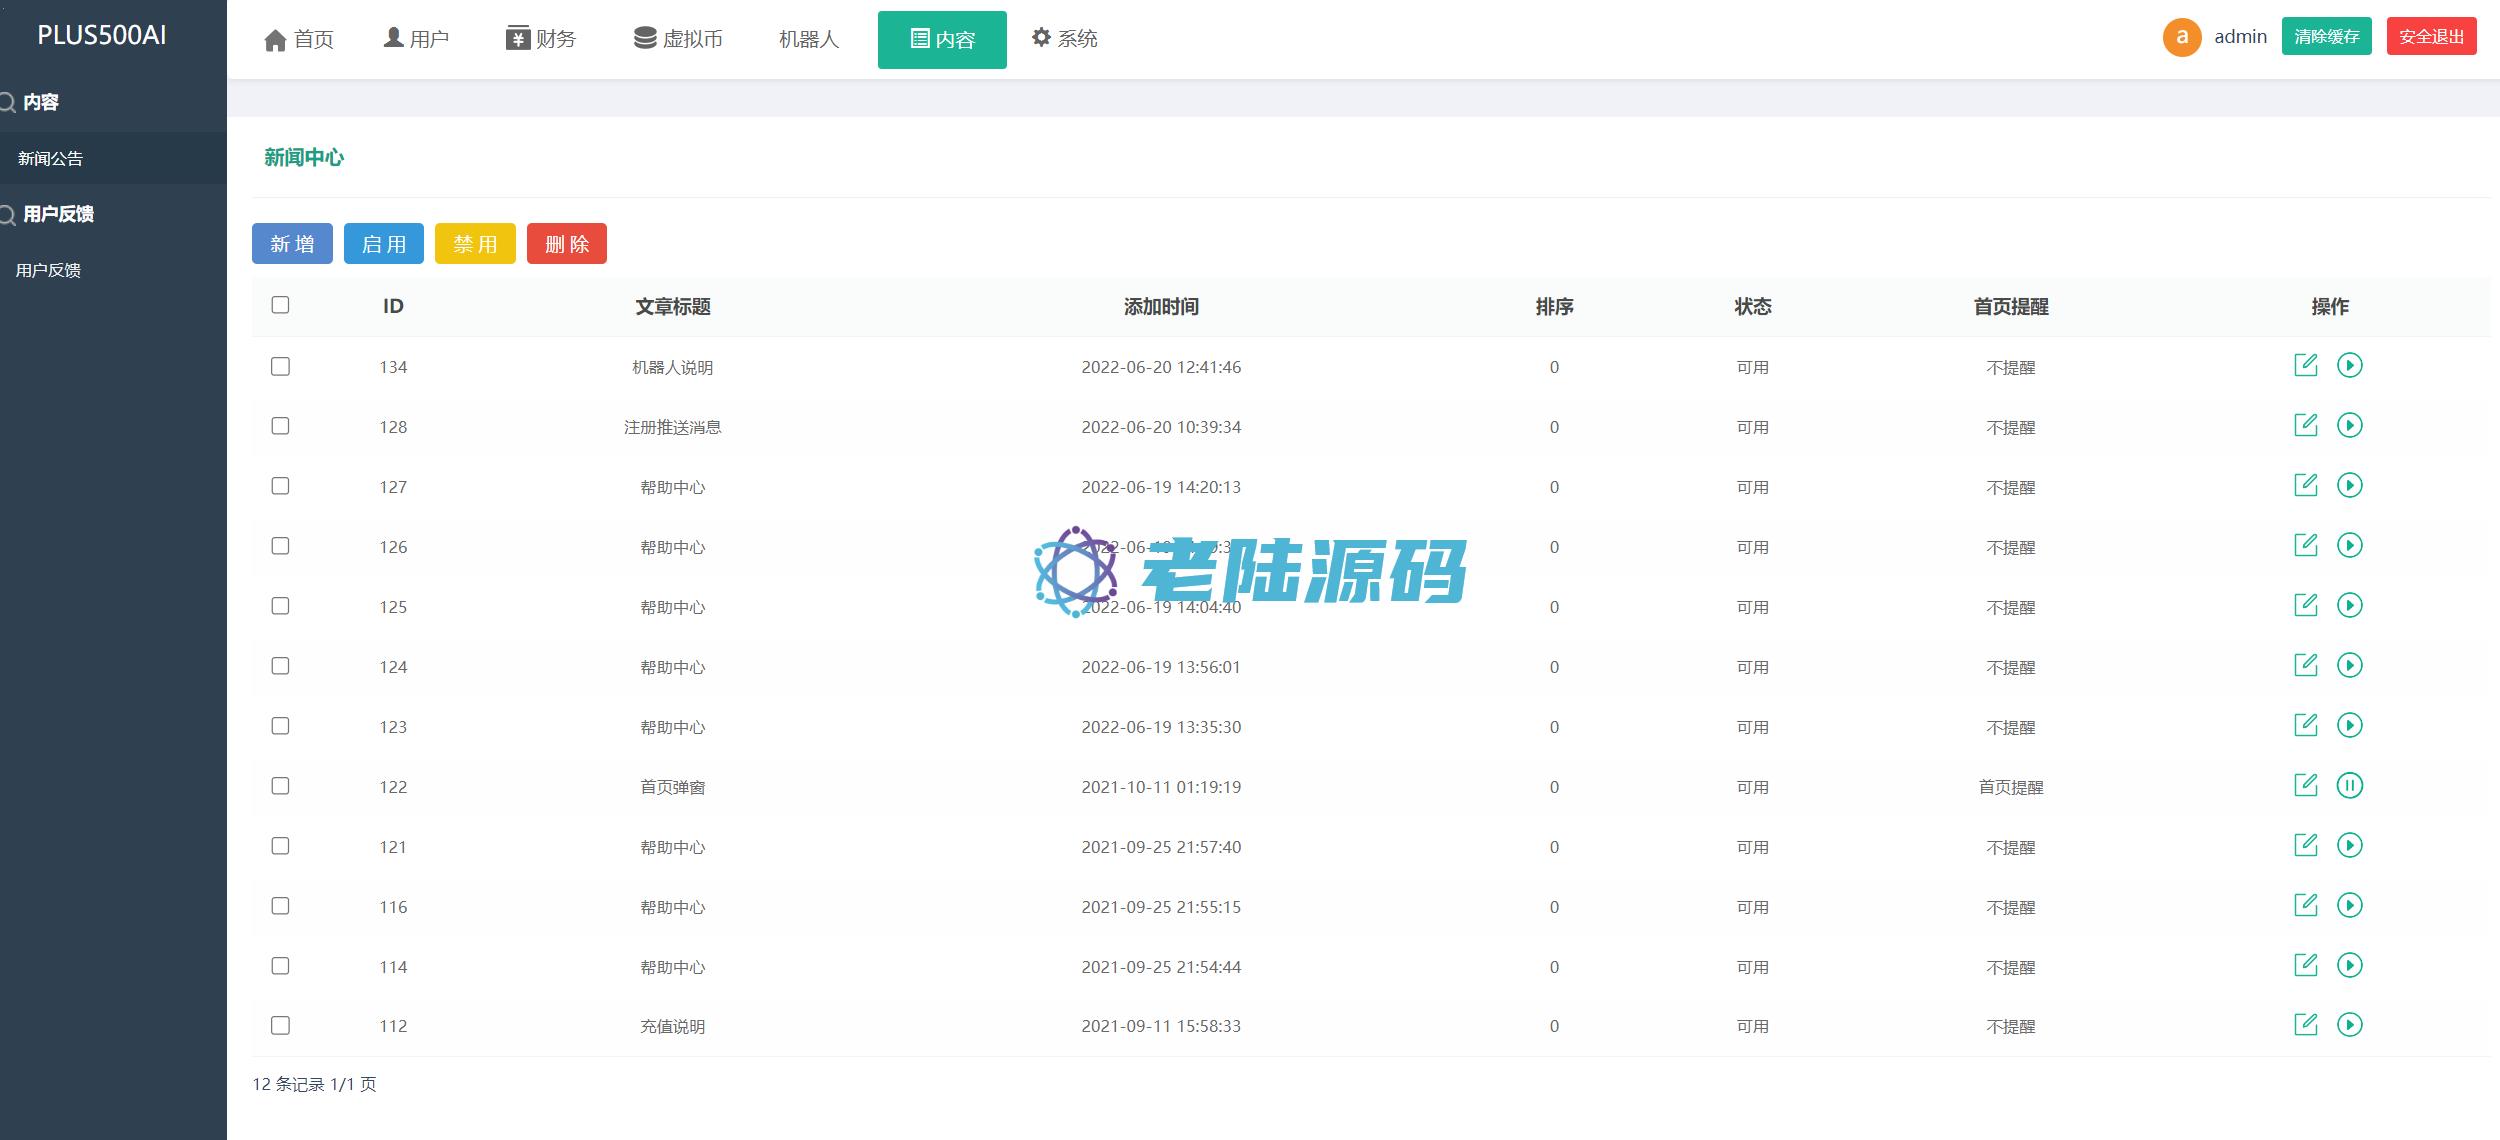Image resolution: width=2500 pixels, height=1140 pixels.
Task: Edit icon for 注册推送消息 row
Action: pyautogui.click(x=2305, y=426)
